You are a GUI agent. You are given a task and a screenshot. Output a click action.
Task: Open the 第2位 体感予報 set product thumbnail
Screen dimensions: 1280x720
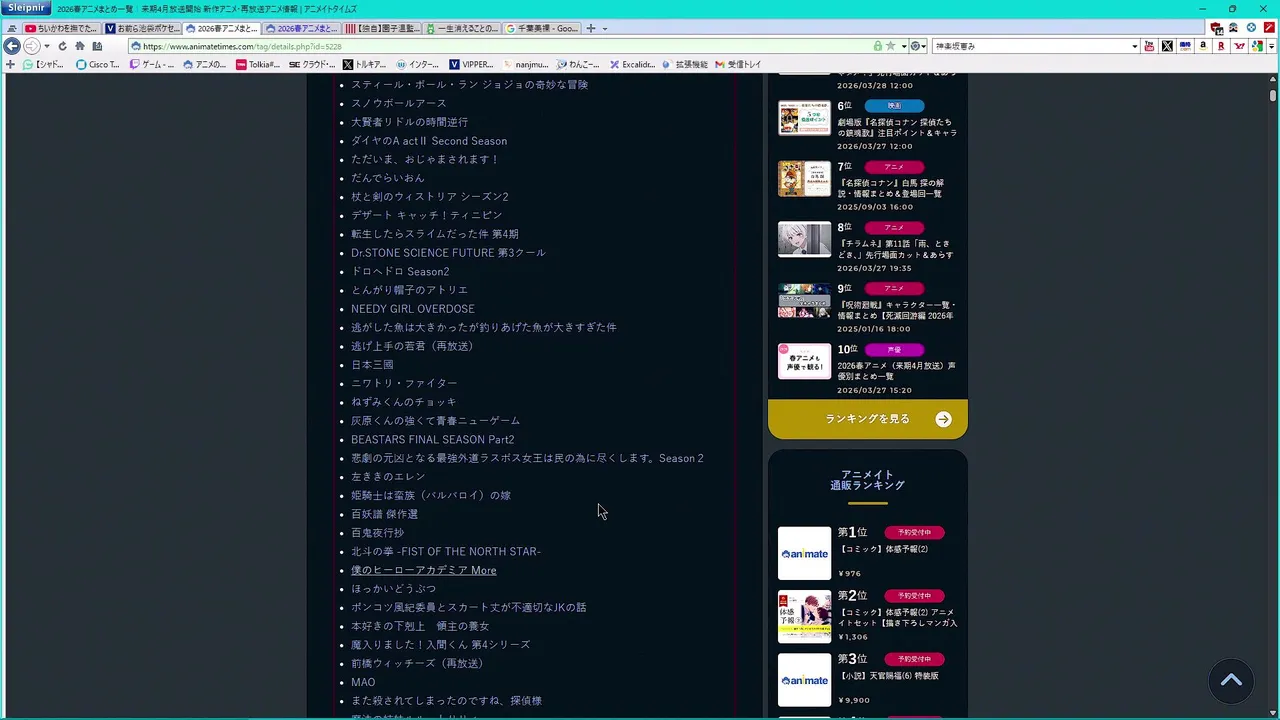click(x=804, y=616)
